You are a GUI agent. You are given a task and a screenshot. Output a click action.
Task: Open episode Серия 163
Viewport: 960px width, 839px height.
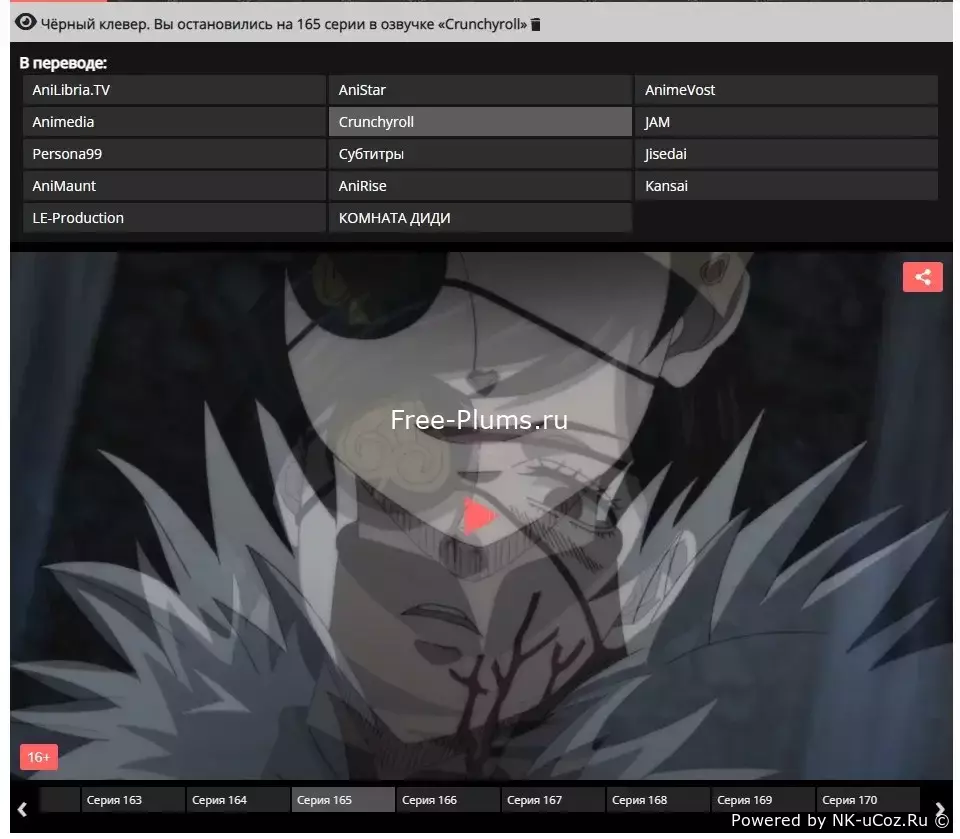pos(132,800)
